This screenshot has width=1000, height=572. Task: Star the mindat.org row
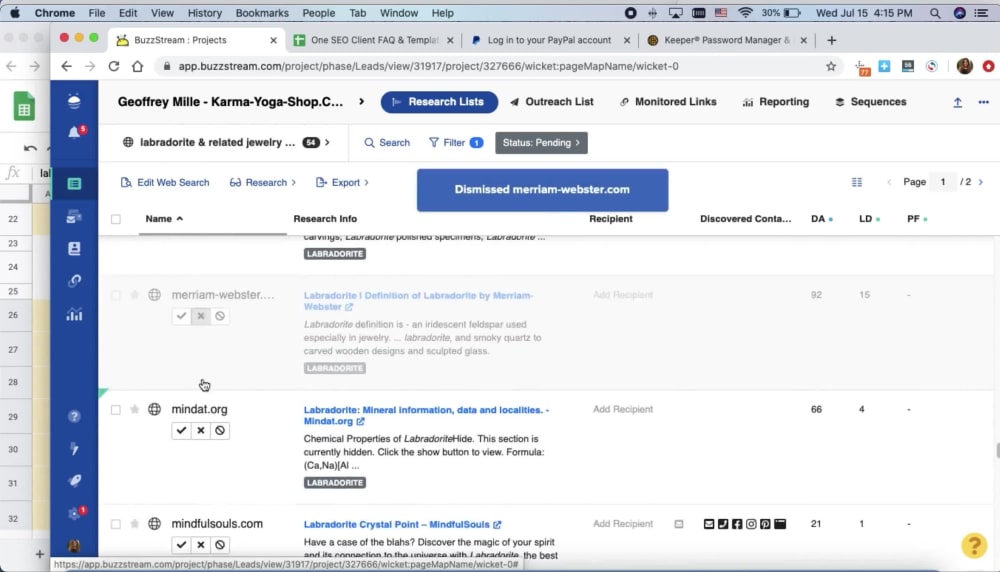[x=135, y=409]
